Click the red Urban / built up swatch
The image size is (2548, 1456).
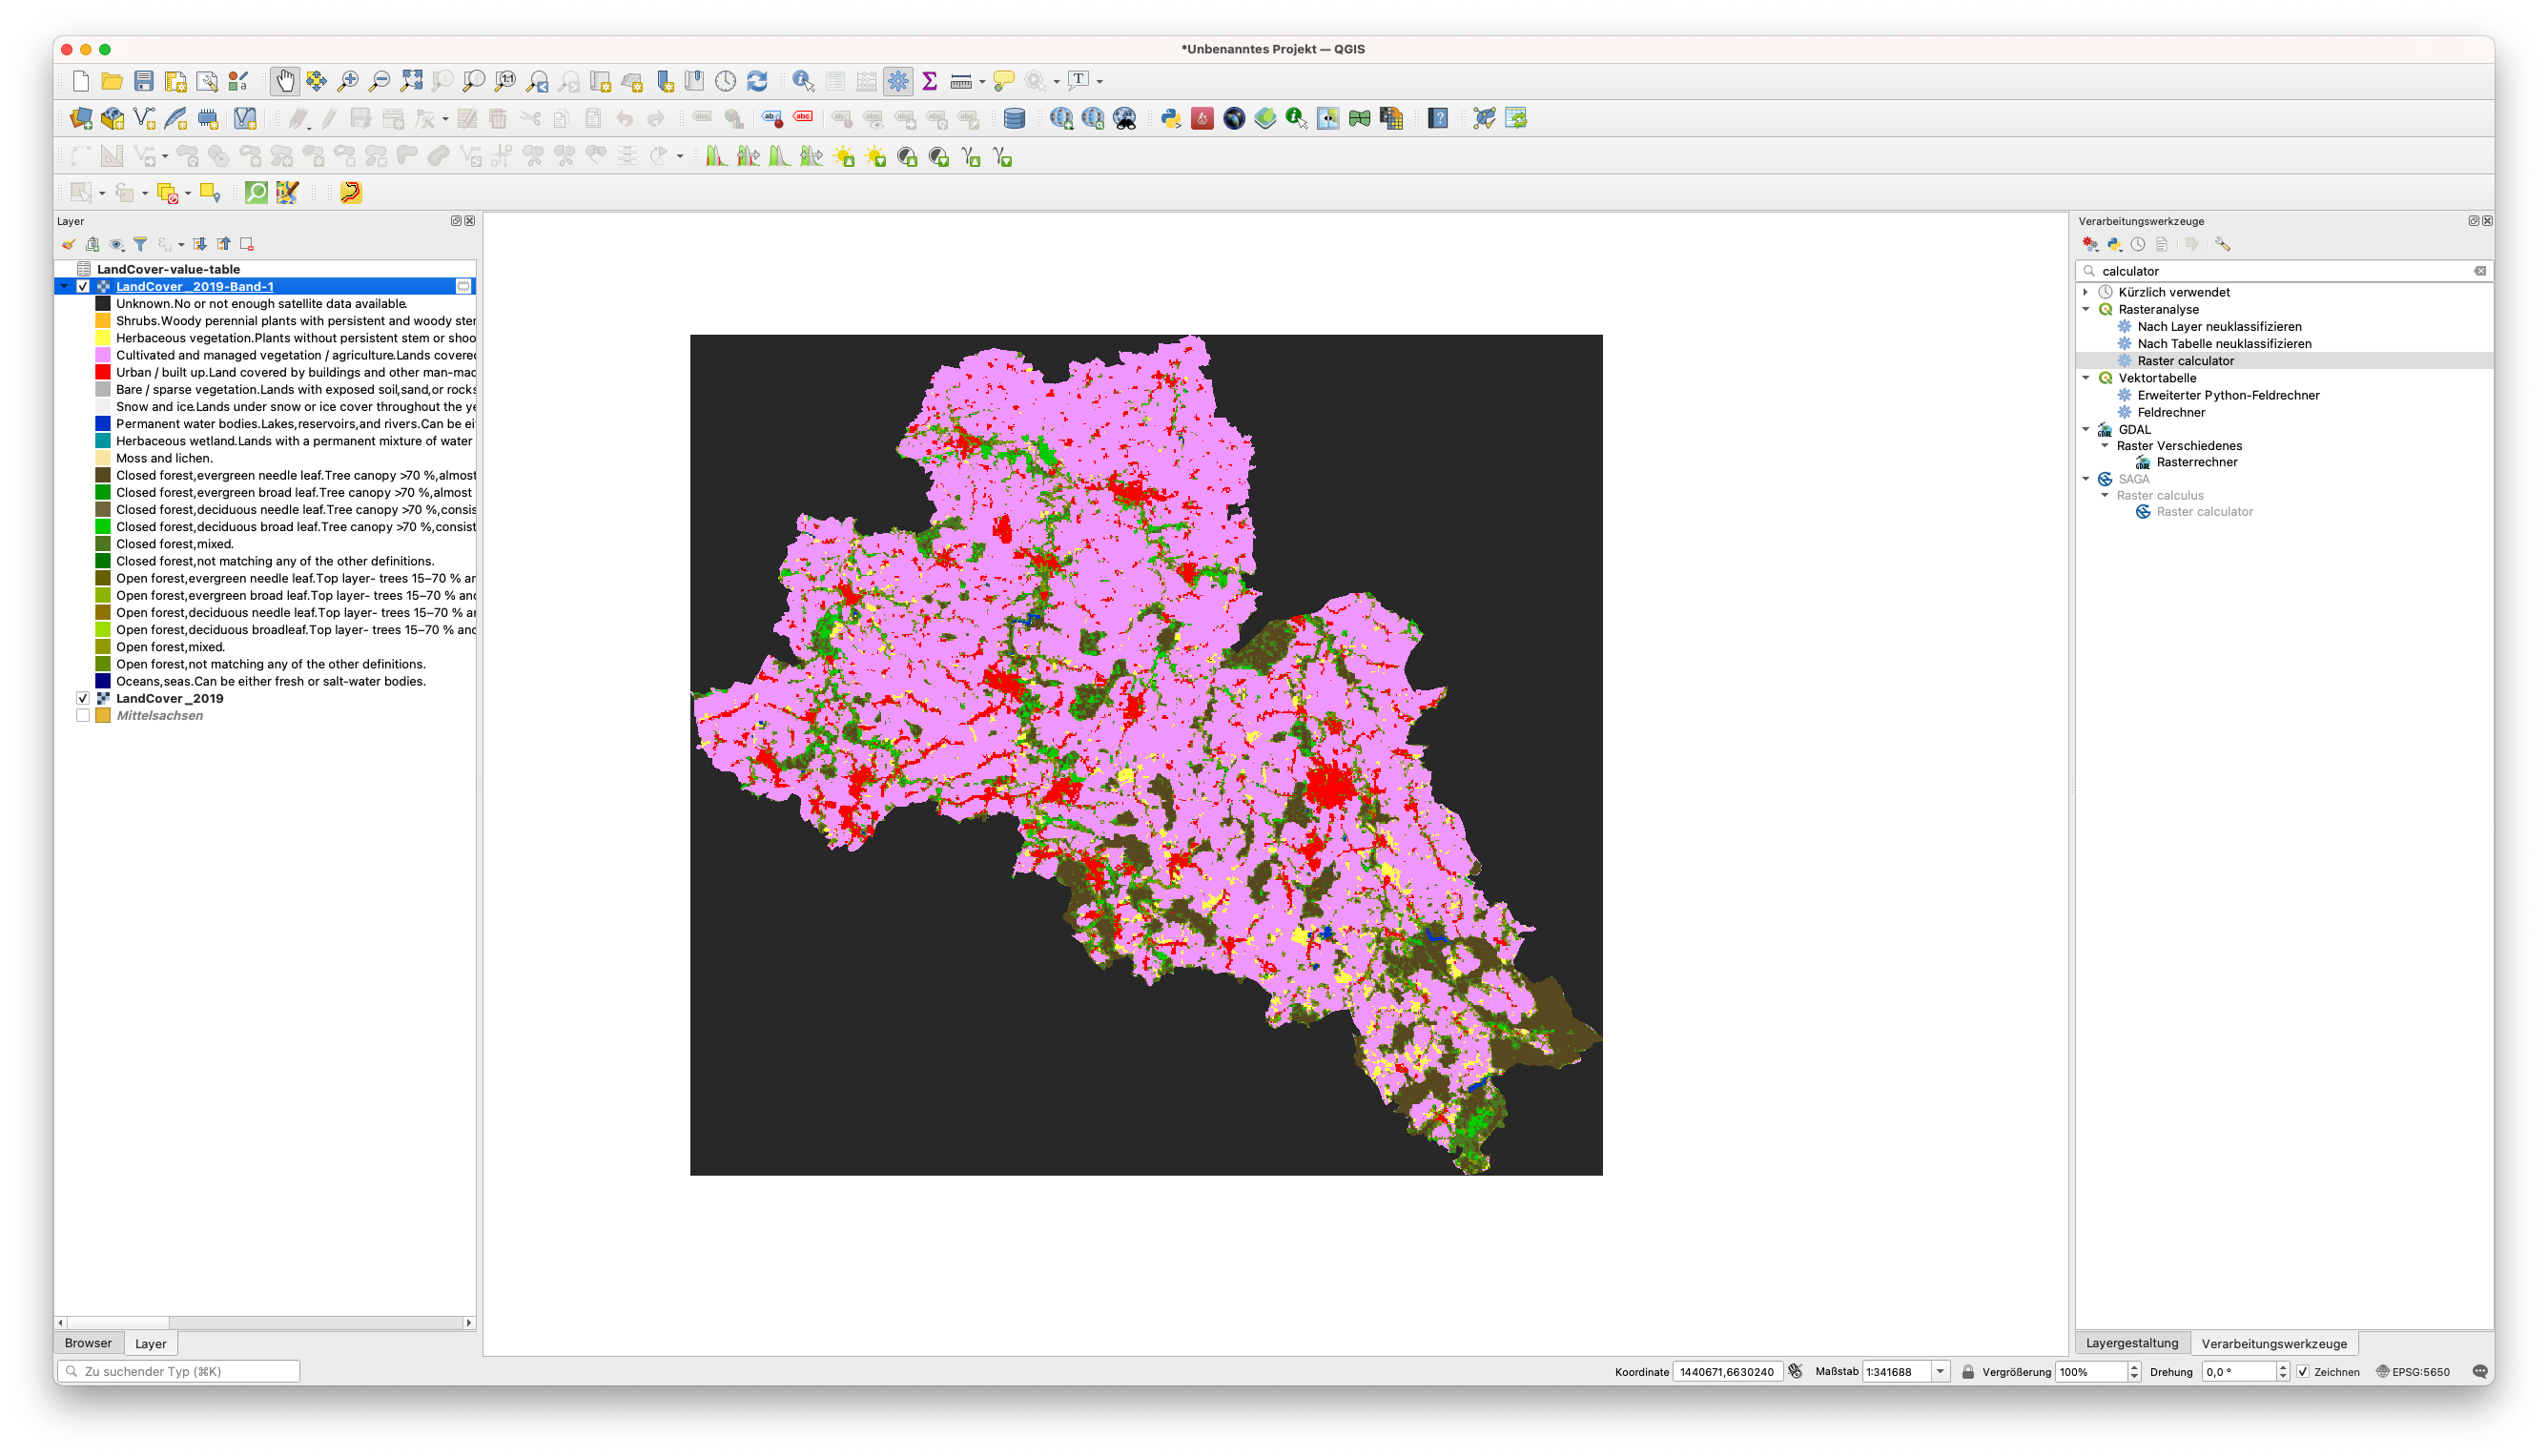103,372
